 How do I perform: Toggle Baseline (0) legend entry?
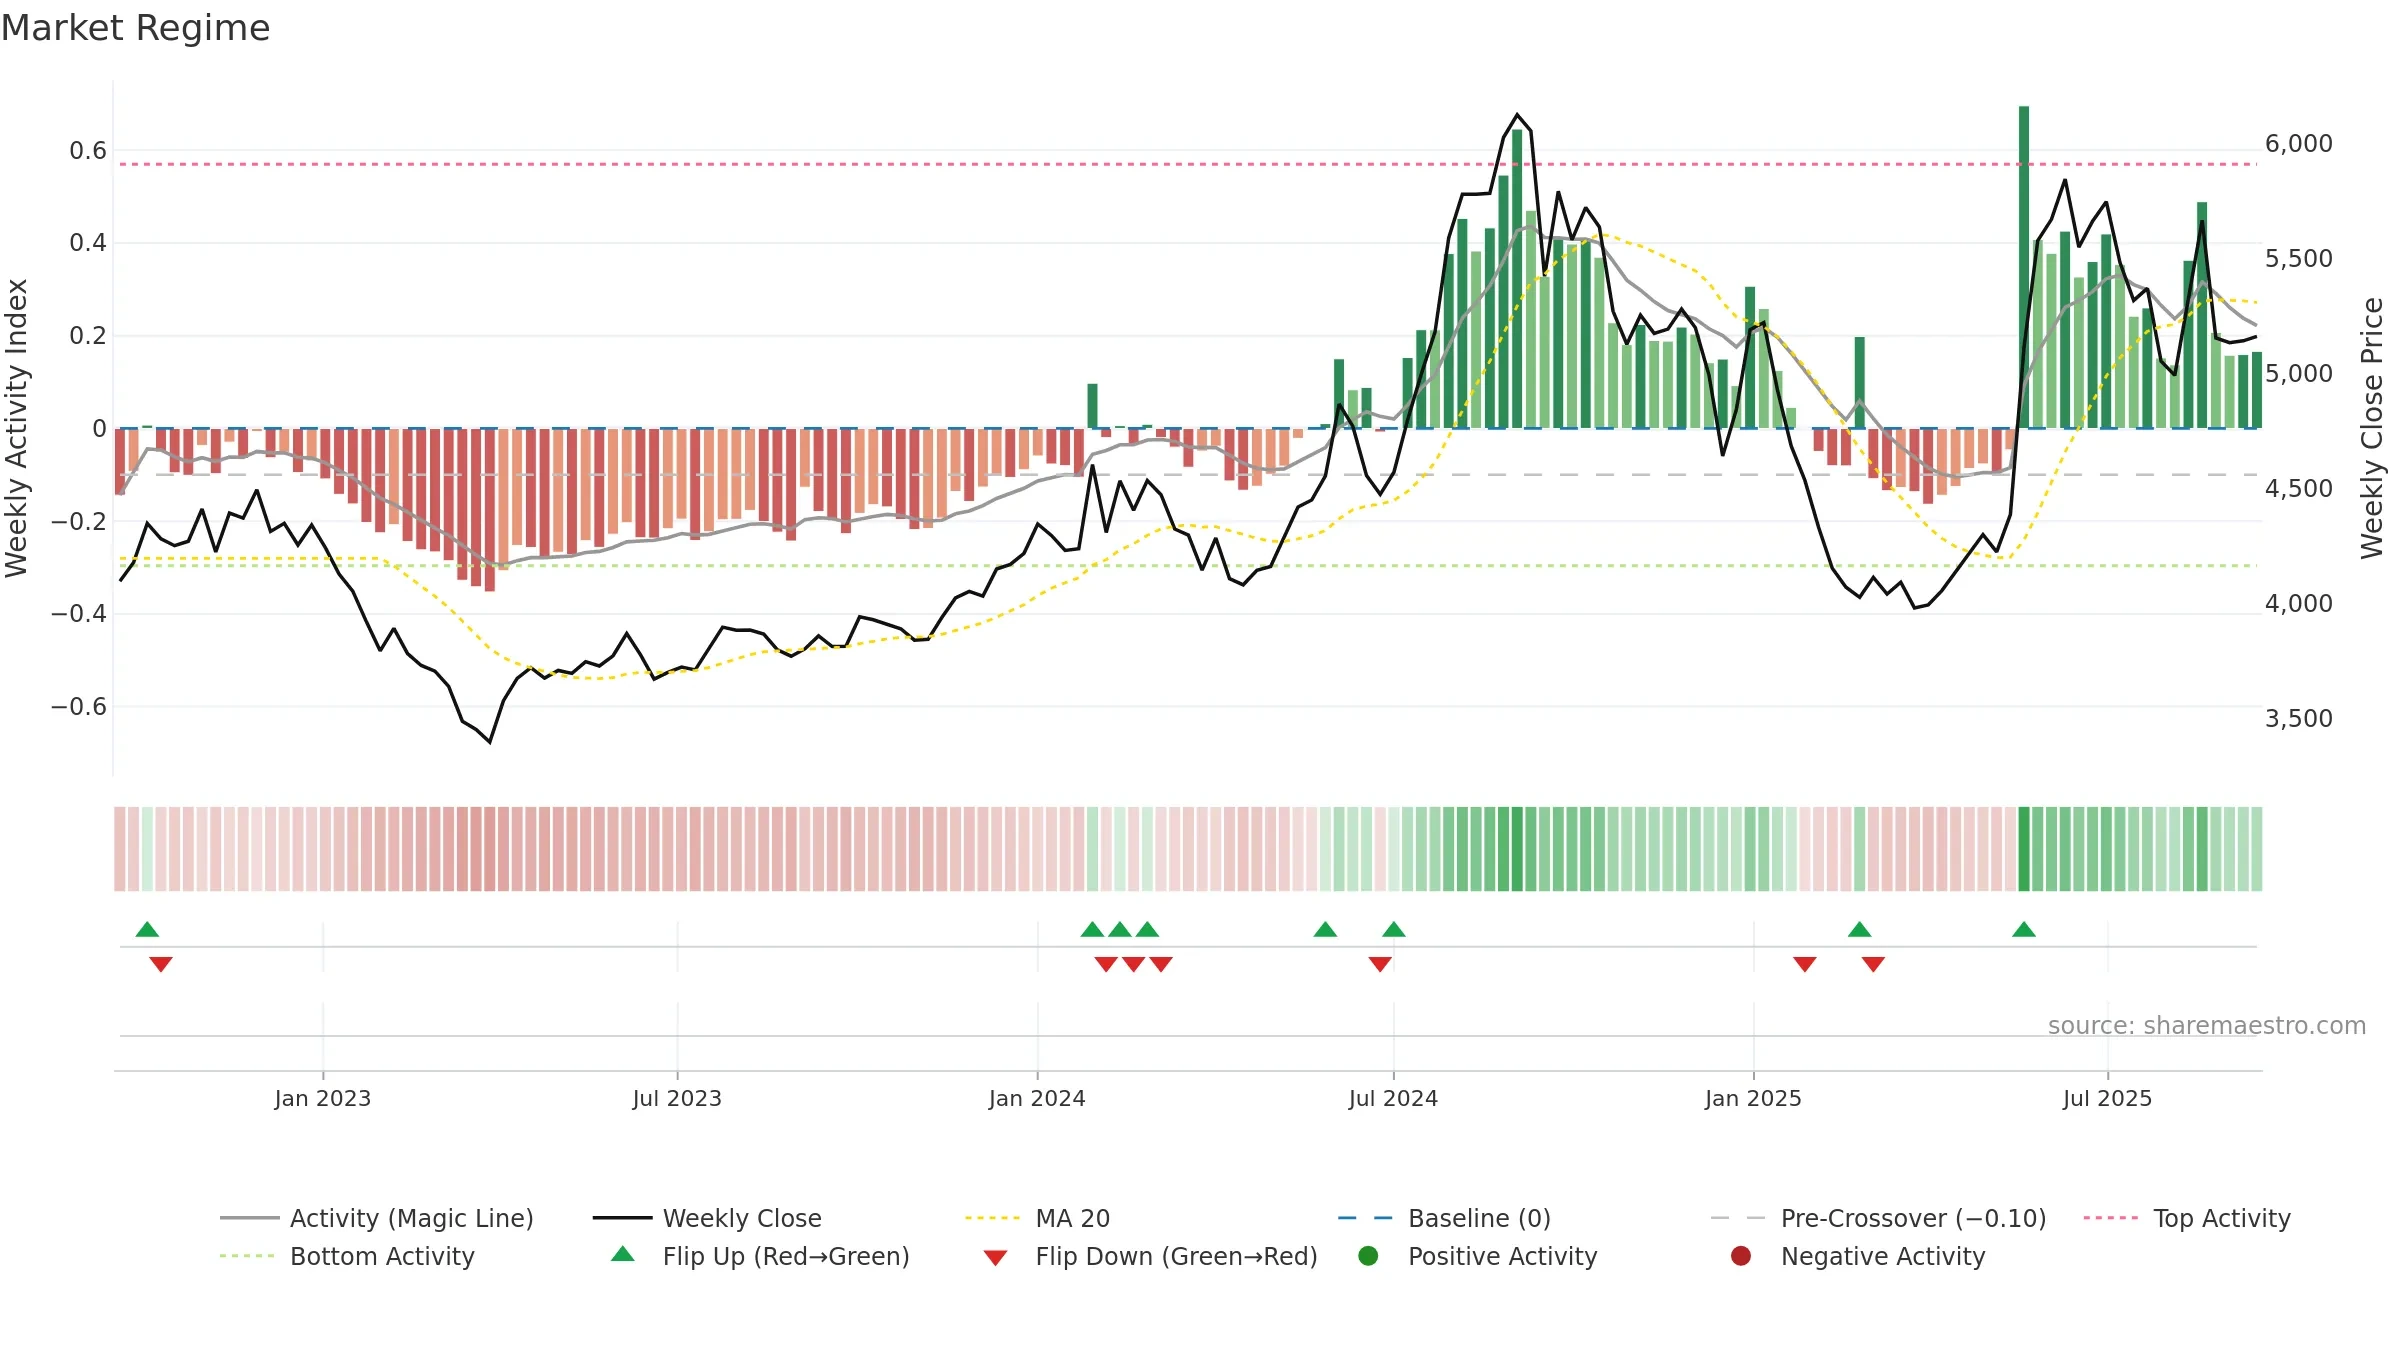tap(1444, 1218)
